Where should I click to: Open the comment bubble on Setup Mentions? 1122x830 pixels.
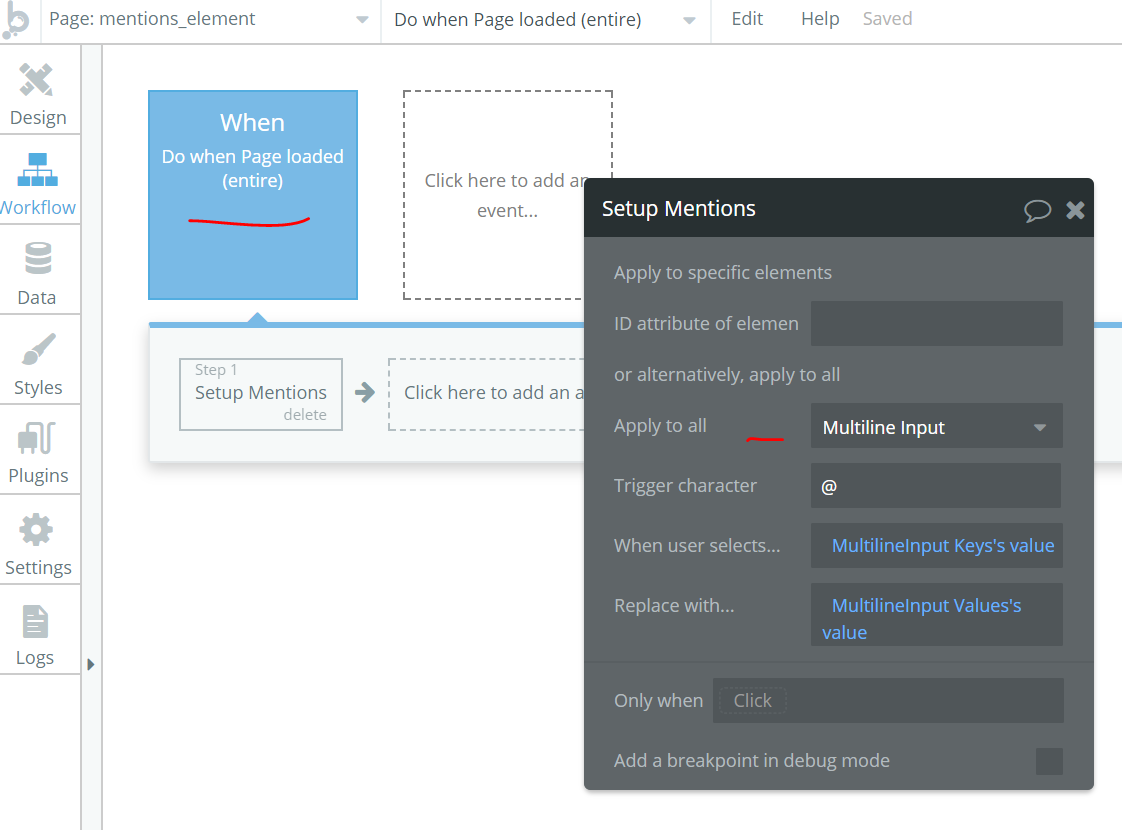pos(1039,210)
